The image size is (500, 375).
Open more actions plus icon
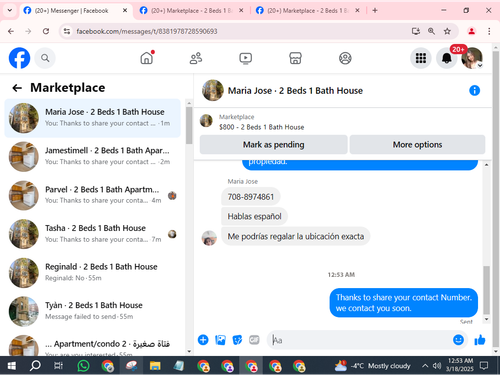pos(203,340)
